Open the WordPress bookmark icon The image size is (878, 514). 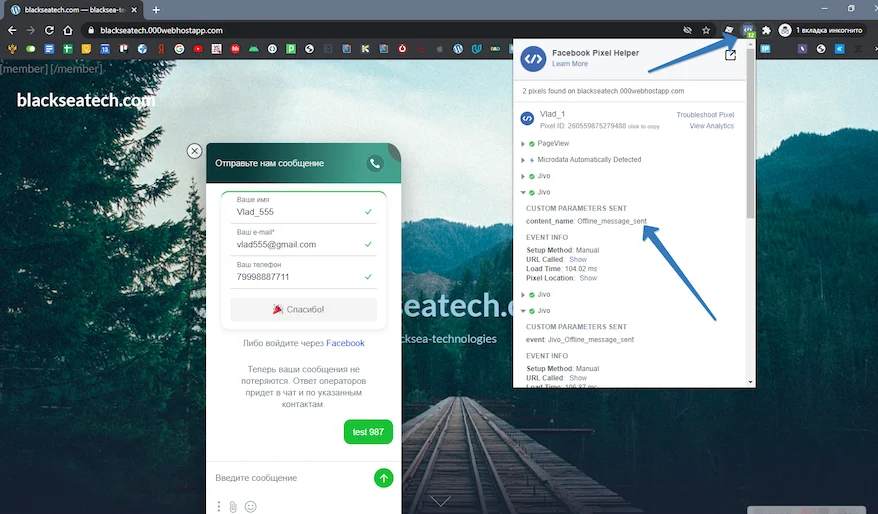[458, 49]
